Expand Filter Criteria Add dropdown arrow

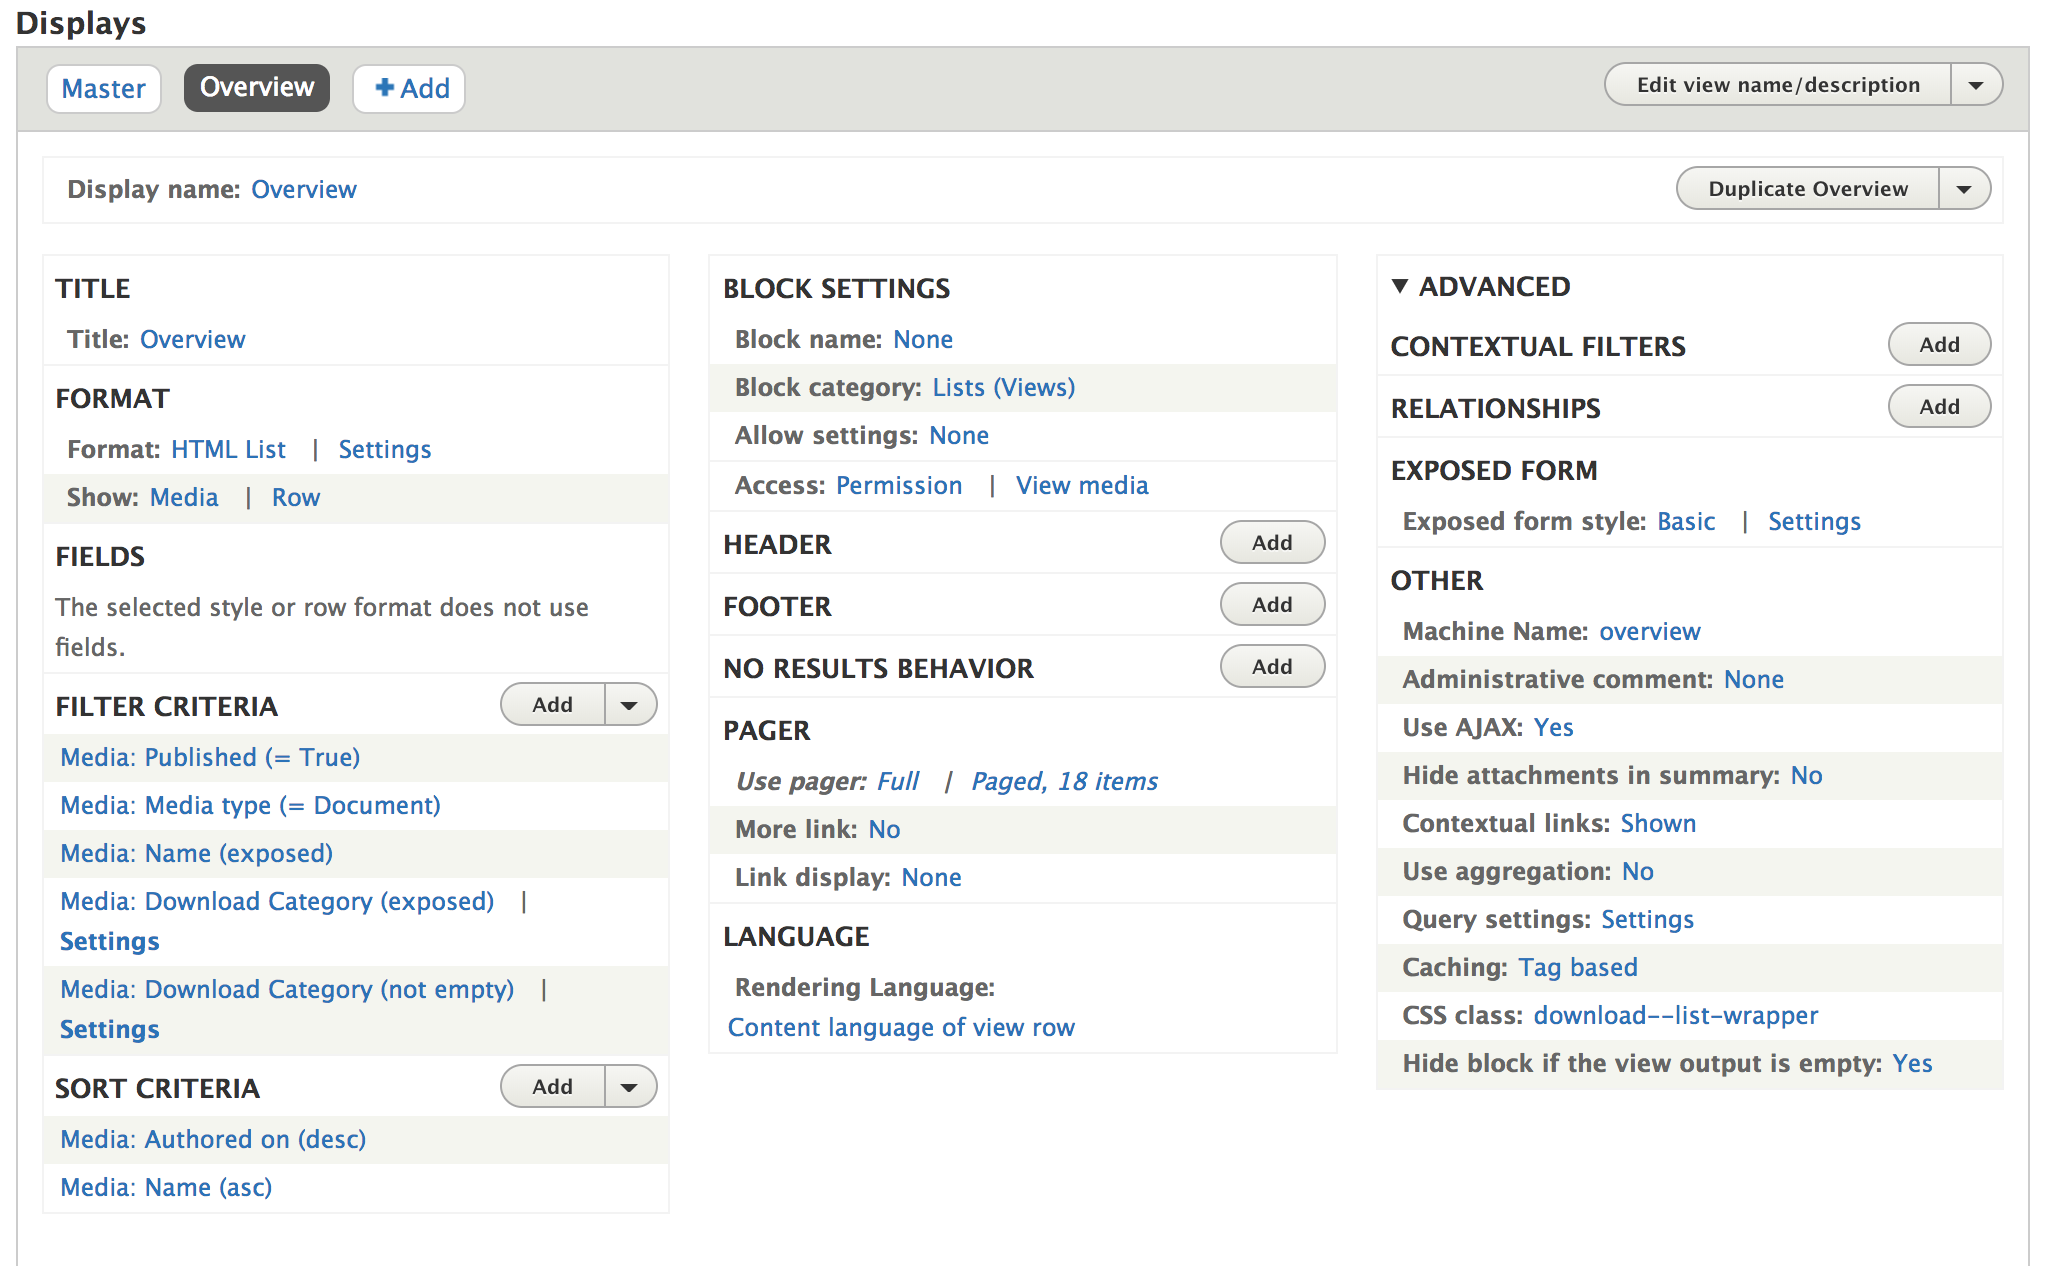pyautogui.click(x=629, y=705)
